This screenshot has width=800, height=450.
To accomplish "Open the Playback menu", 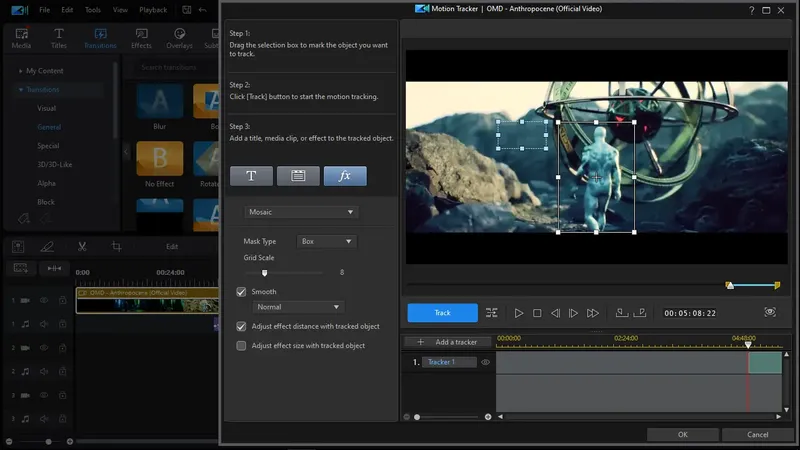I will 153,10.
